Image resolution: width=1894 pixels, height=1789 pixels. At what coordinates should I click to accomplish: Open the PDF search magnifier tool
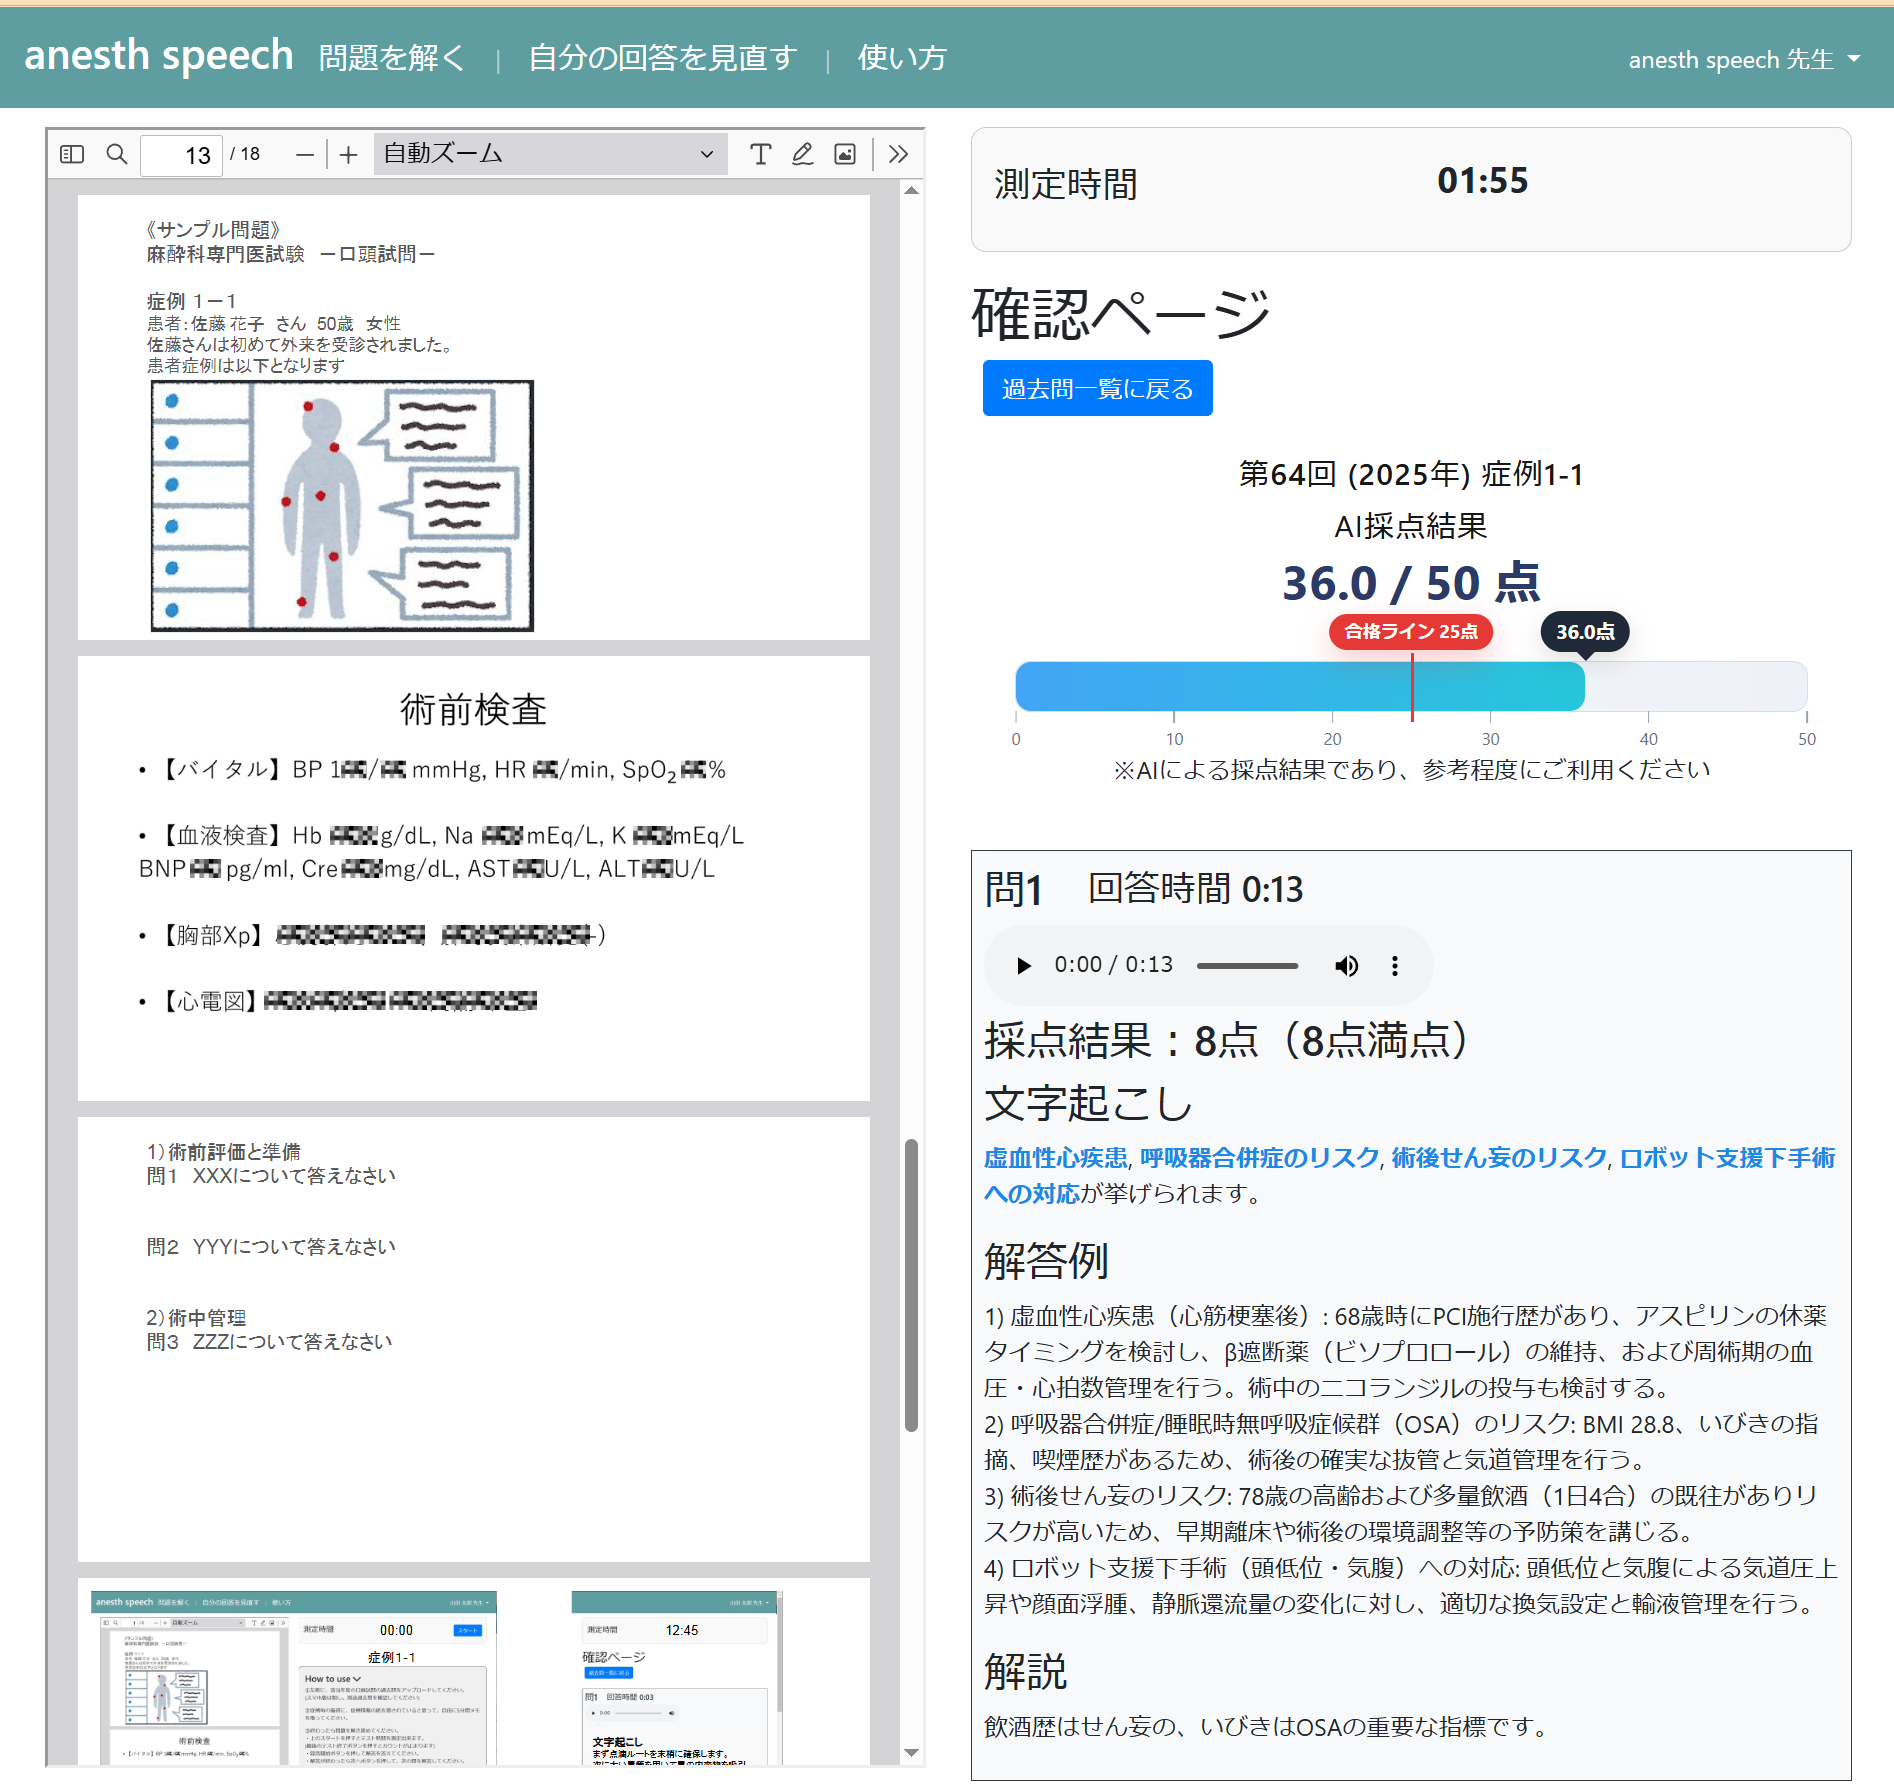click(x=117, y=154)
